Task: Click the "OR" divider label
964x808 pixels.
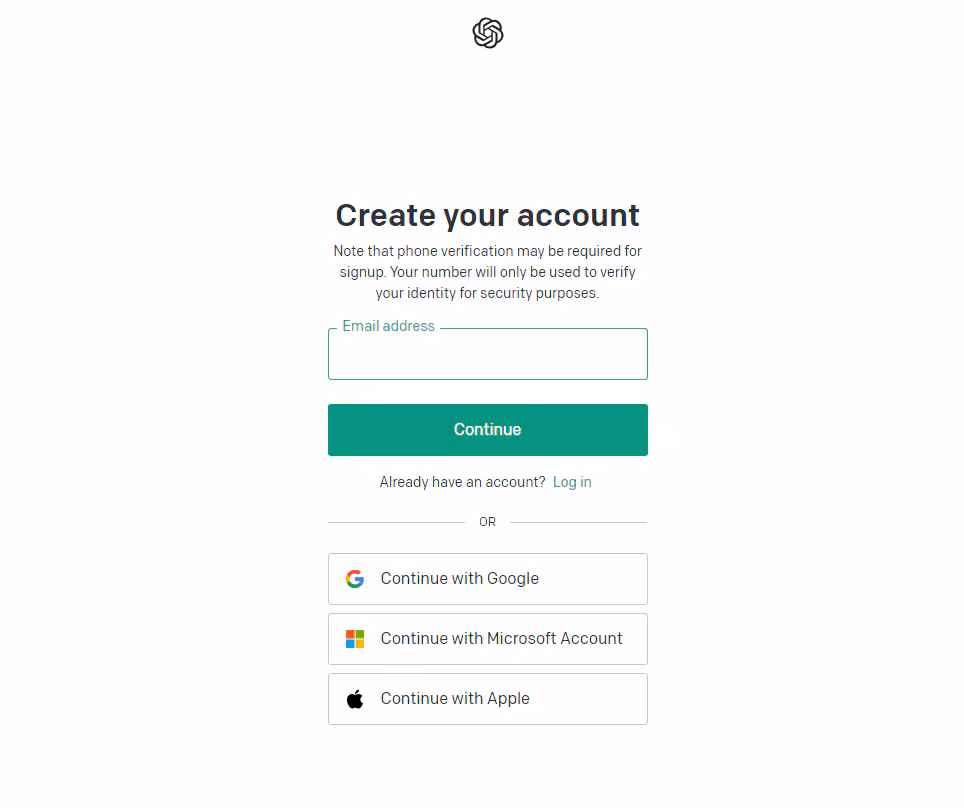Action: tap(488, 522)
